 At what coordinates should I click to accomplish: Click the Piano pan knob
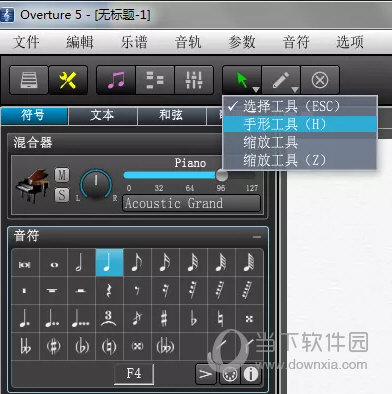point(96,184)
